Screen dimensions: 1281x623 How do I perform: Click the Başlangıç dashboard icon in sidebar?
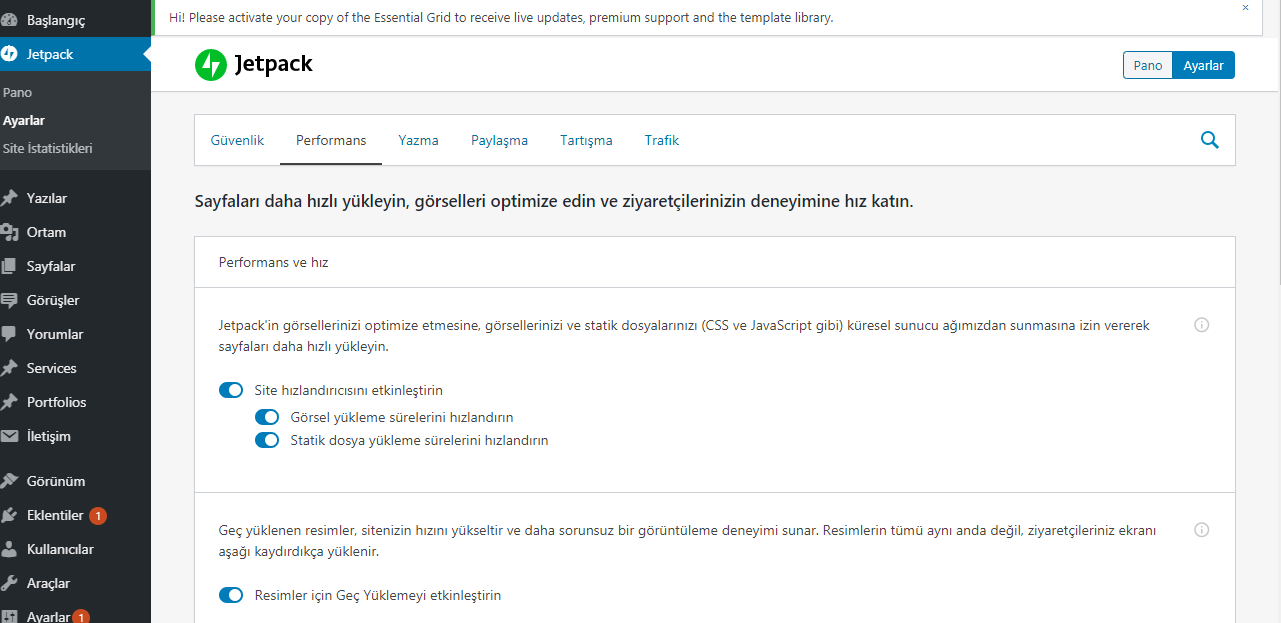[10, 20]
